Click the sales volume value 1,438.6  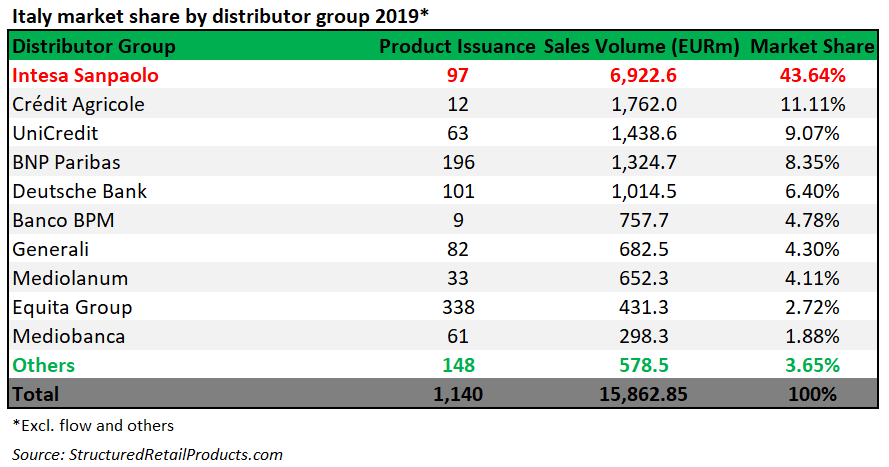click(644, 133)
